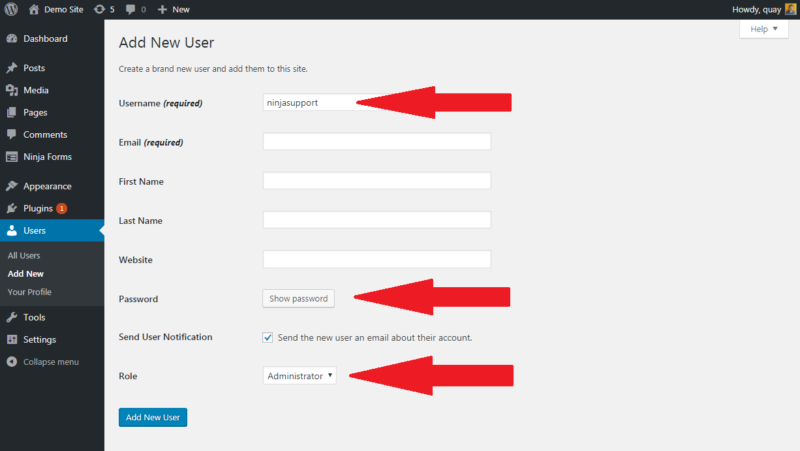The height and width of the screenshot is (451, 800).
Task: Click the Settings sliders icon
Action: 12,339
